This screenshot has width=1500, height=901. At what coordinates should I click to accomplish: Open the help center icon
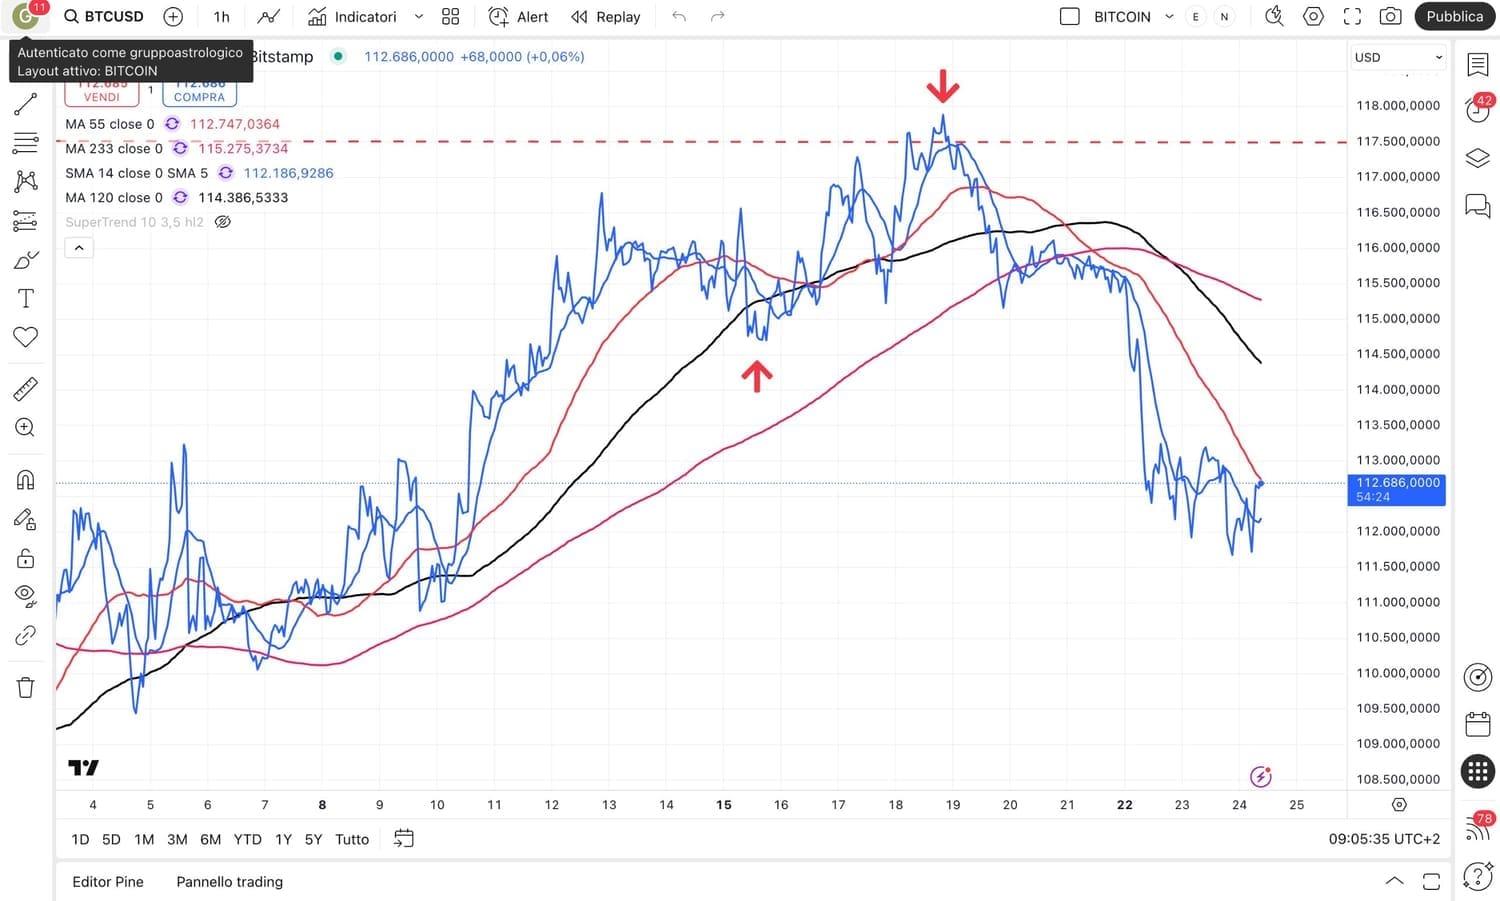point(1477,877)
